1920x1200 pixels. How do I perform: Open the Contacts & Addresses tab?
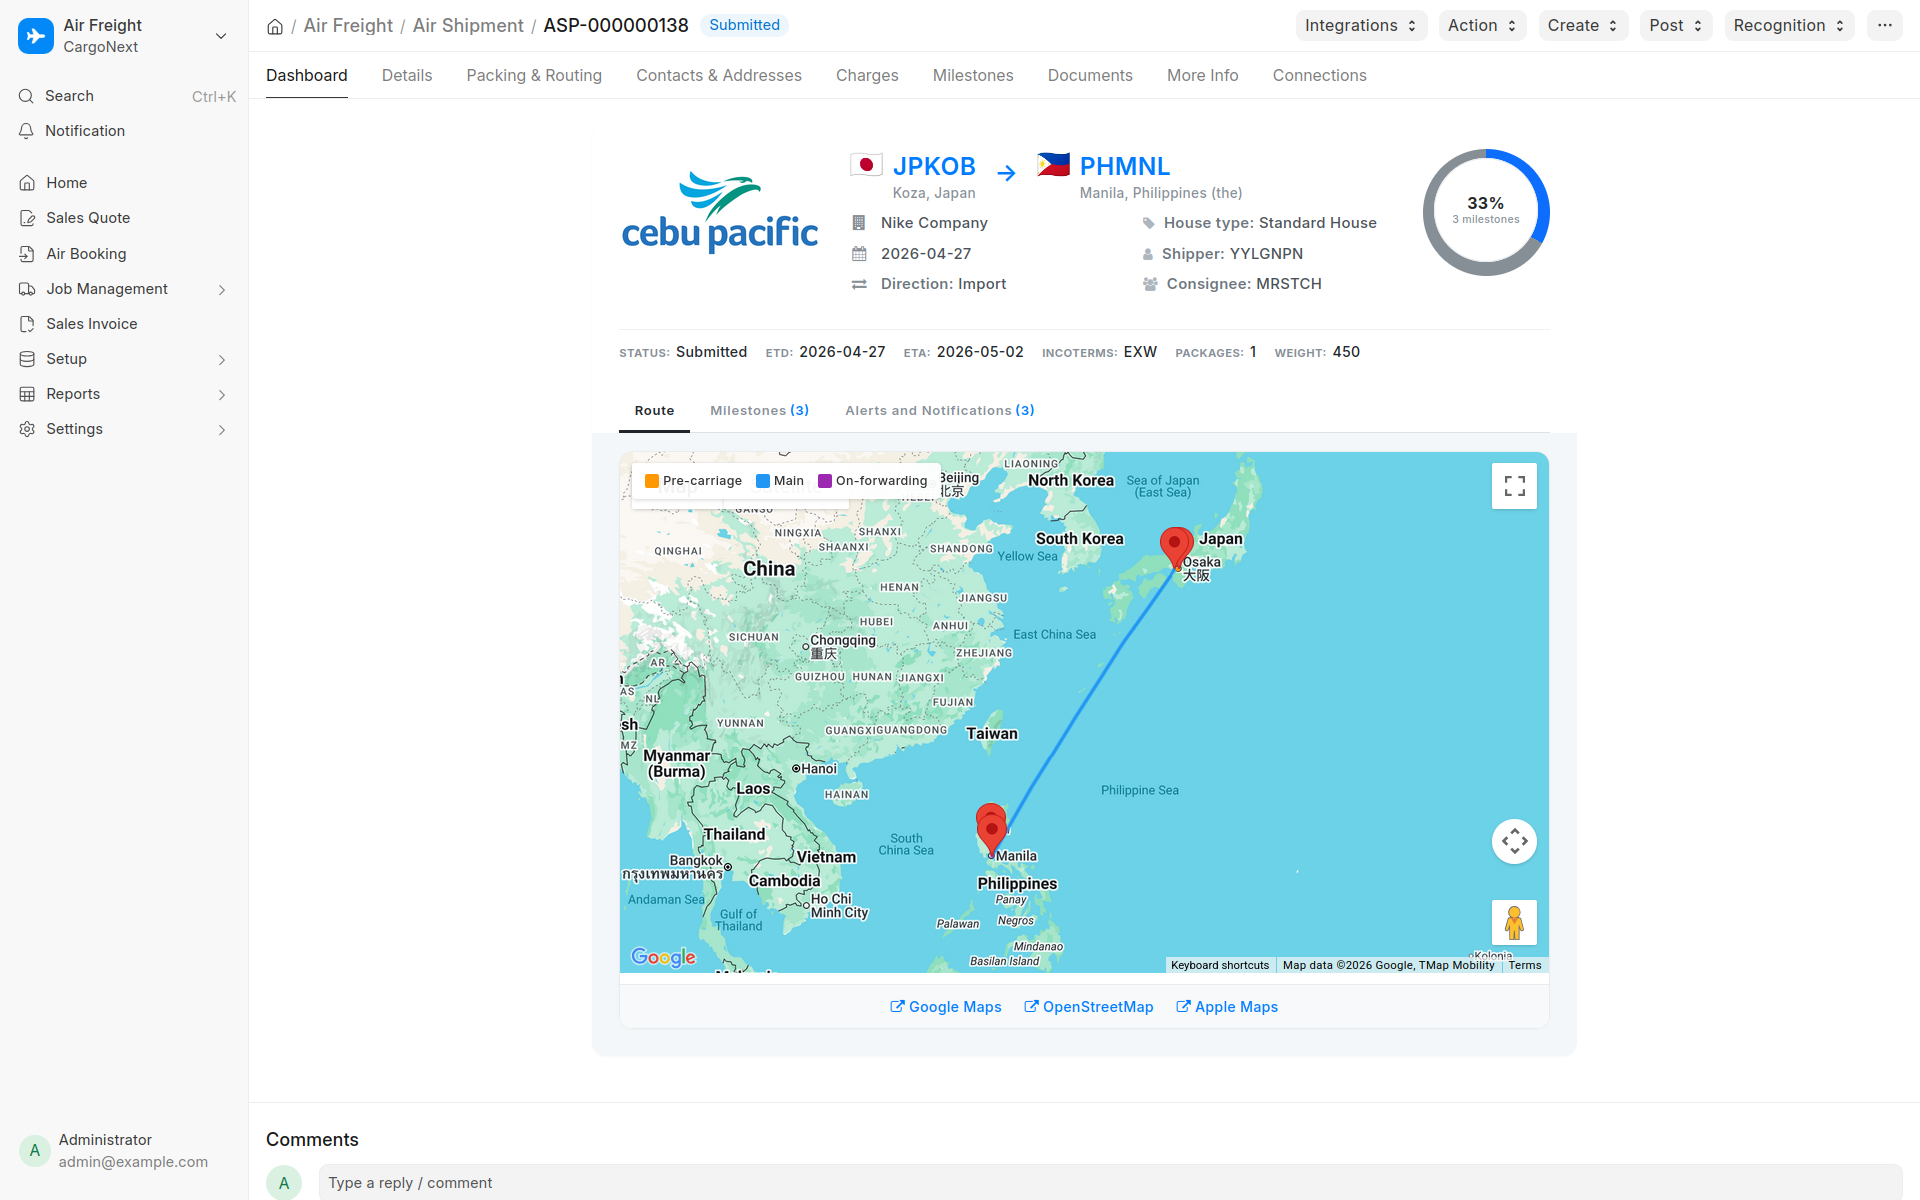[719, 76]
